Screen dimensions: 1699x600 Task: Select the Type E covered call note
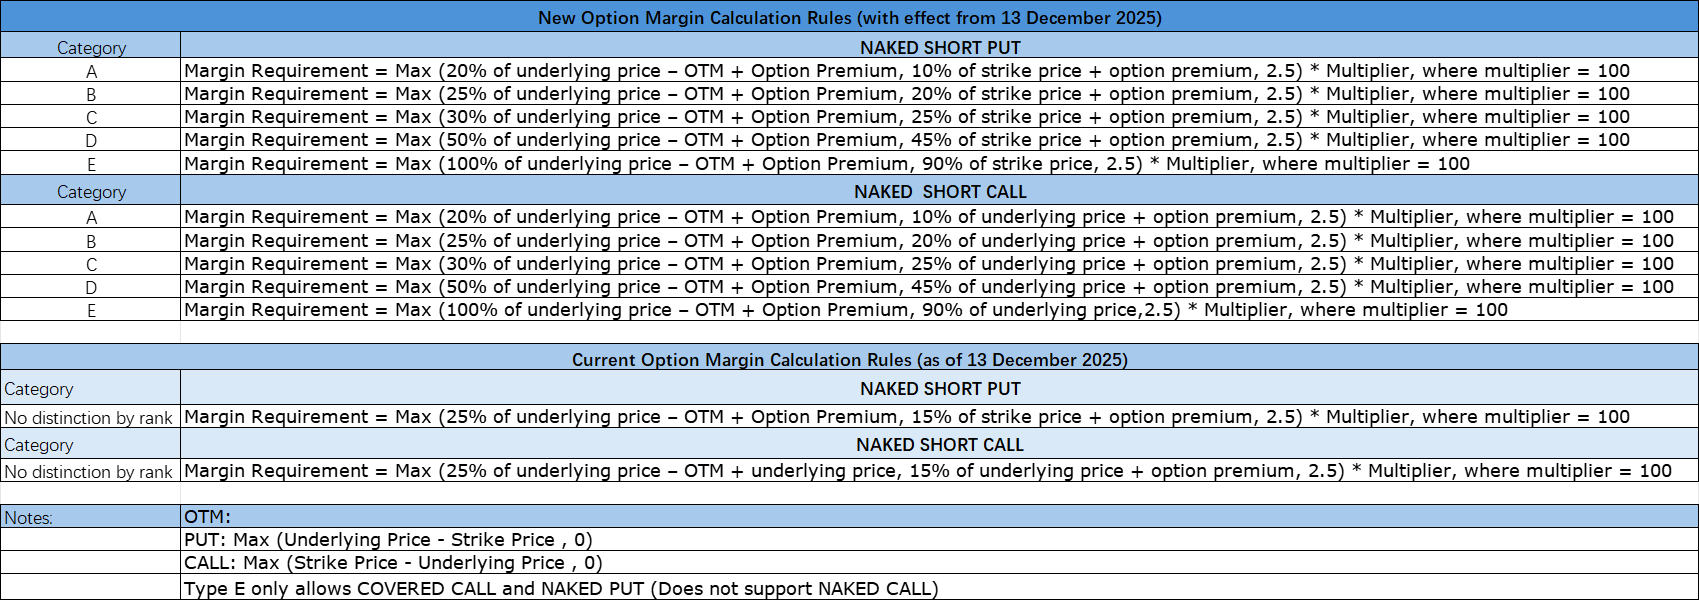[x=560, y=589]
